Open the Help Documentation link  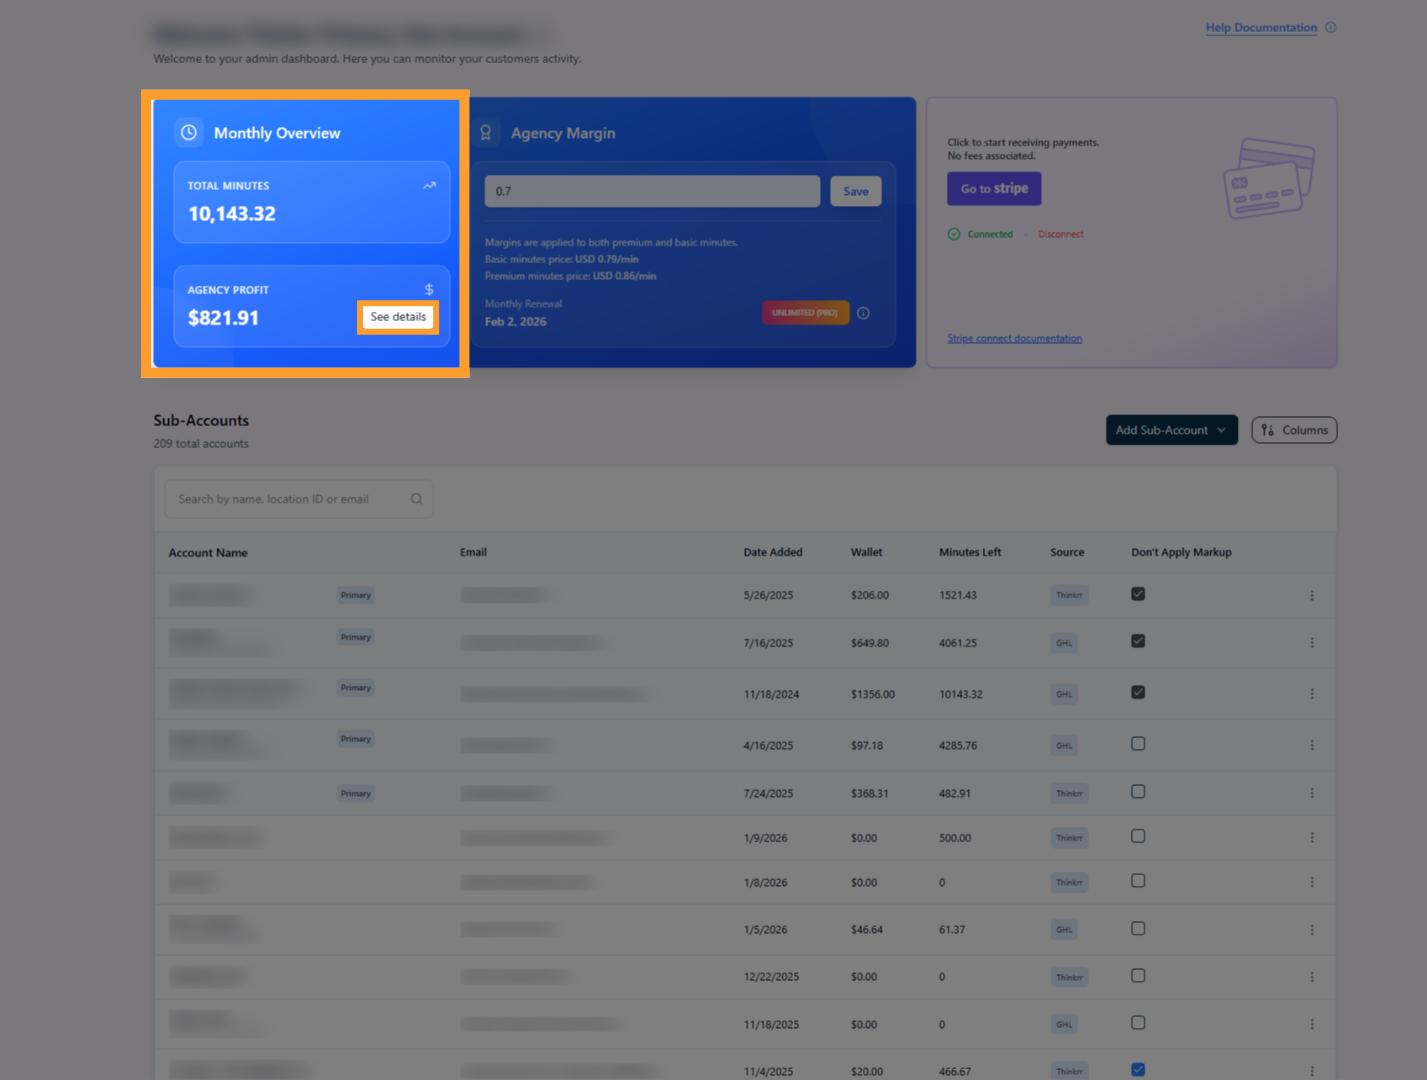(1261, 27)
